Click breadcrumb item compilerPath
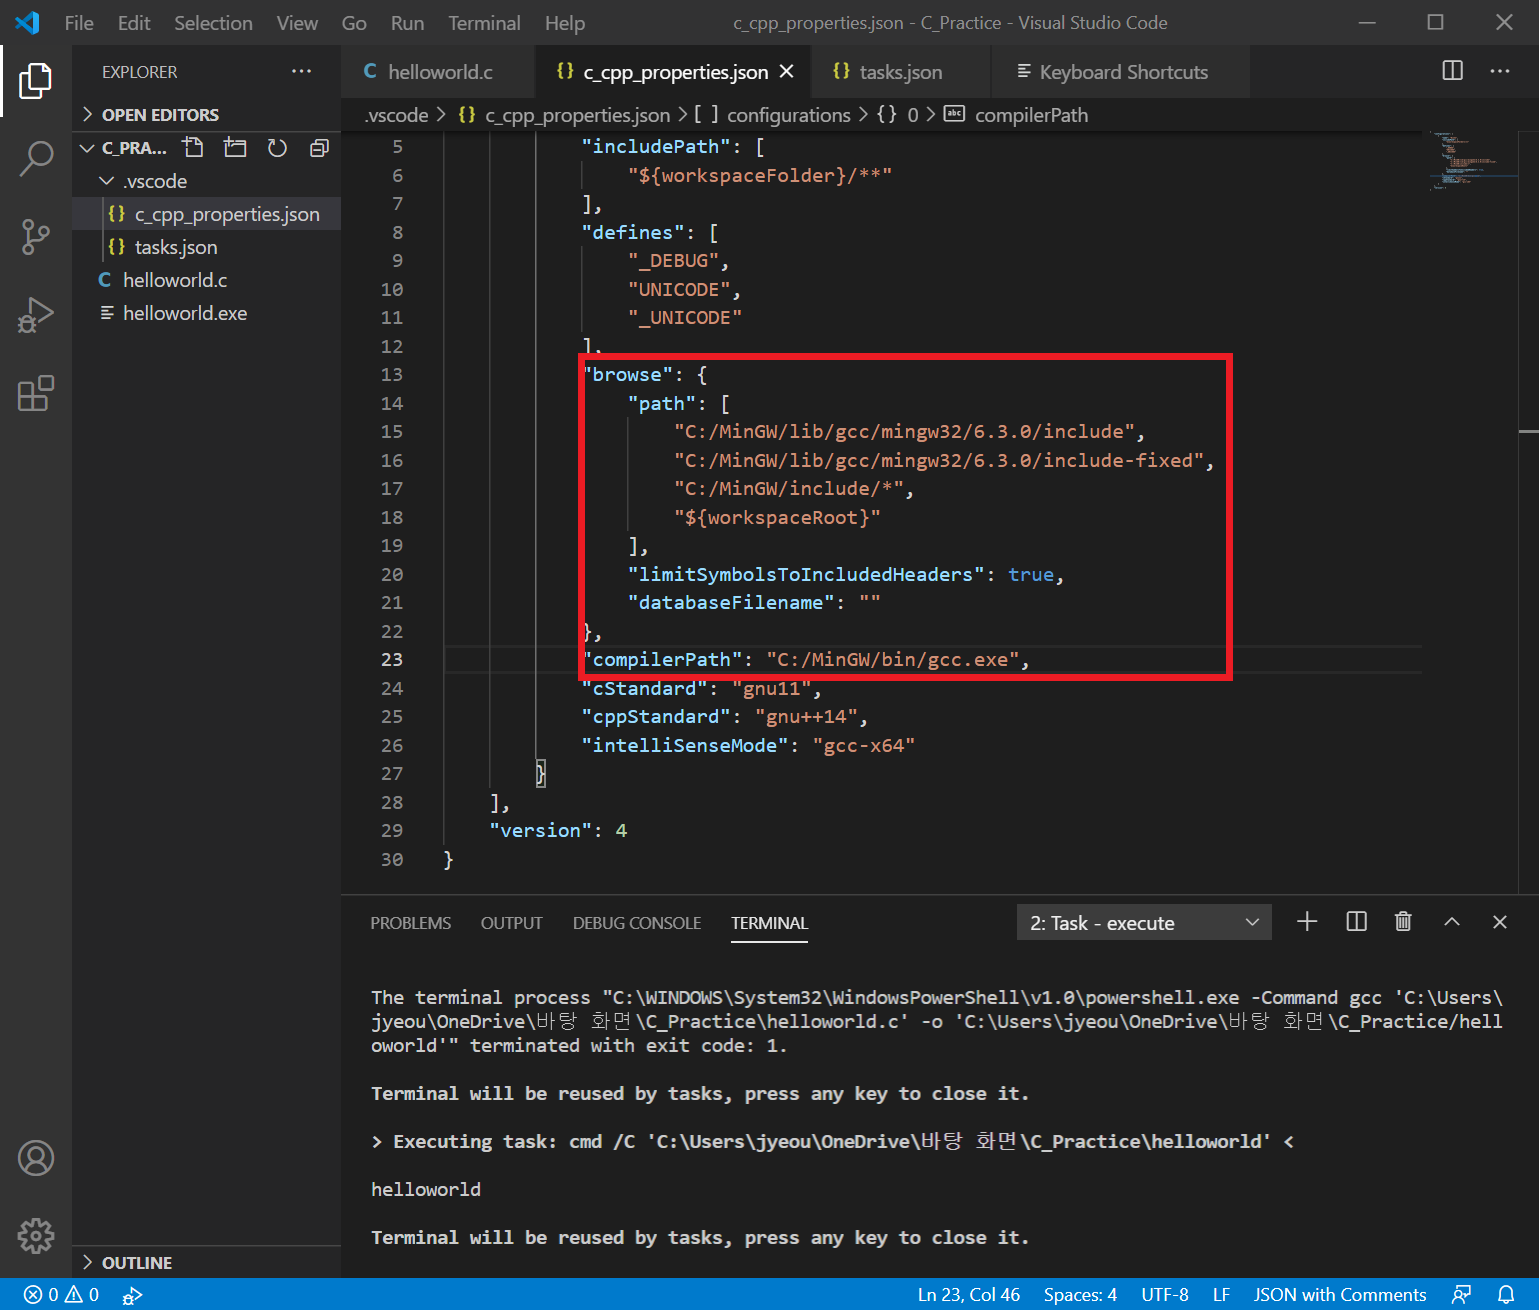1539x1310 pixels. (x=1031, y=115)
